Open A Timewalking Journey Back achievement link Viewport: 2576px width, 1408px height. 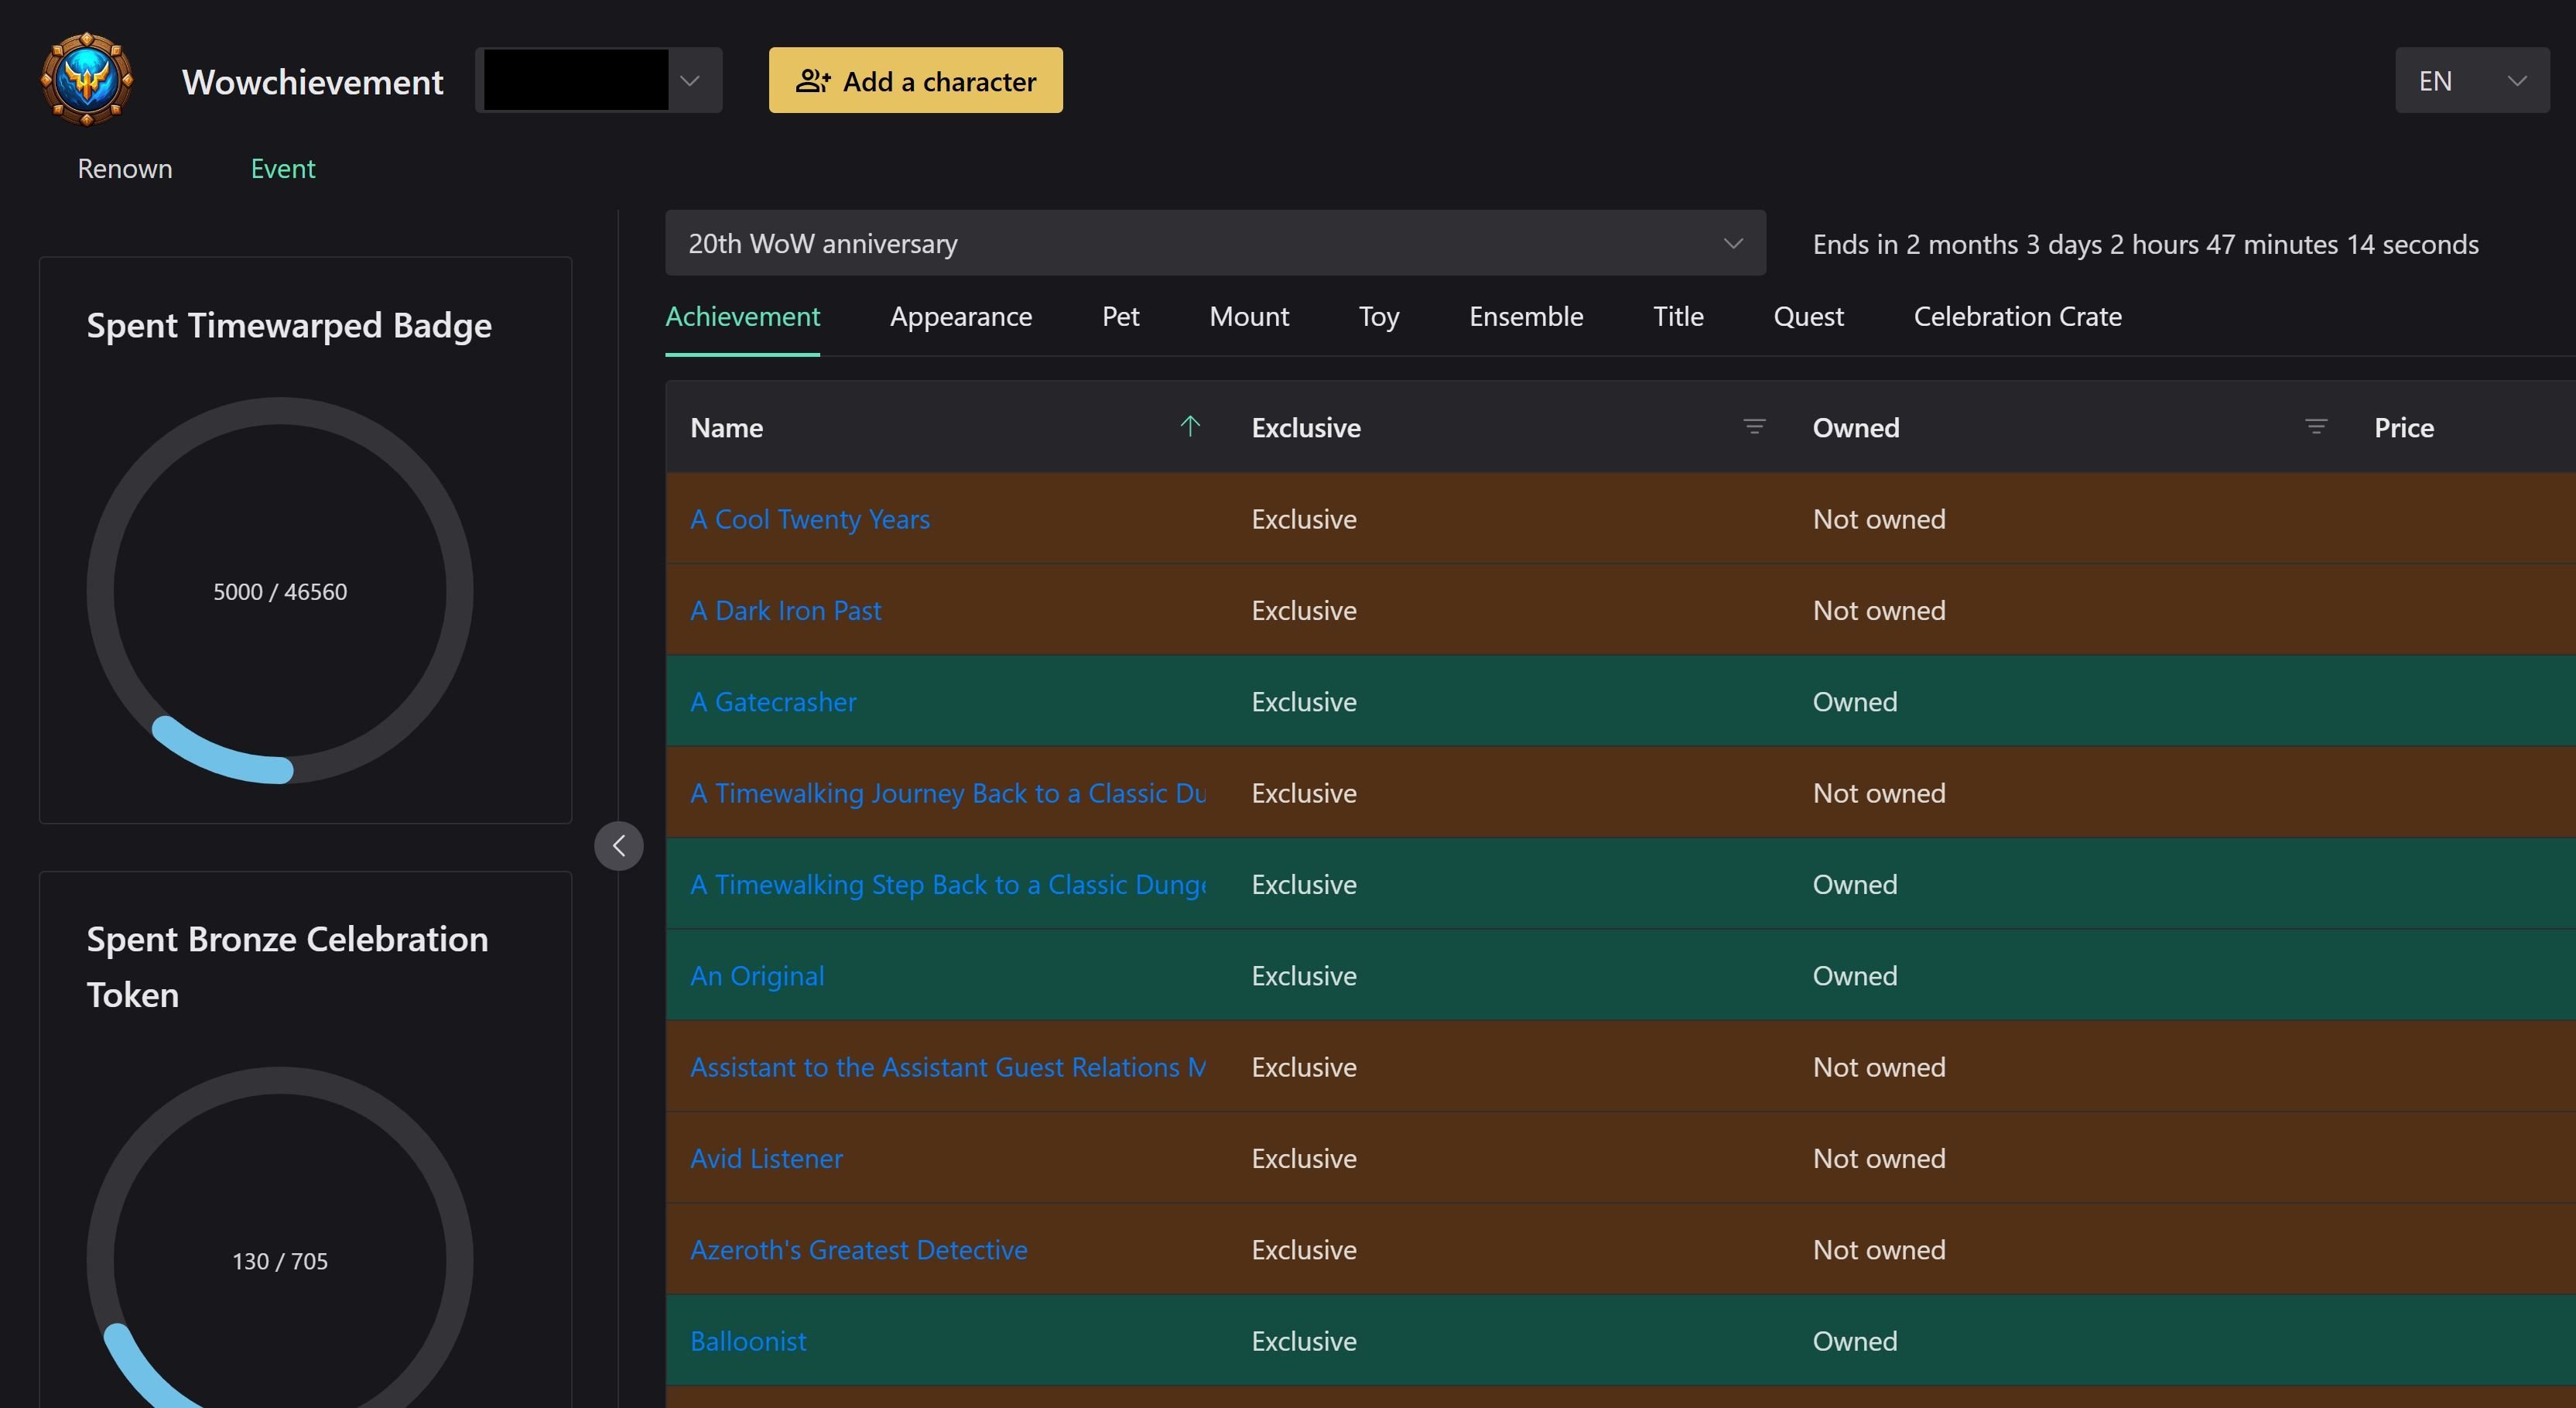click(x=948, y=793)
